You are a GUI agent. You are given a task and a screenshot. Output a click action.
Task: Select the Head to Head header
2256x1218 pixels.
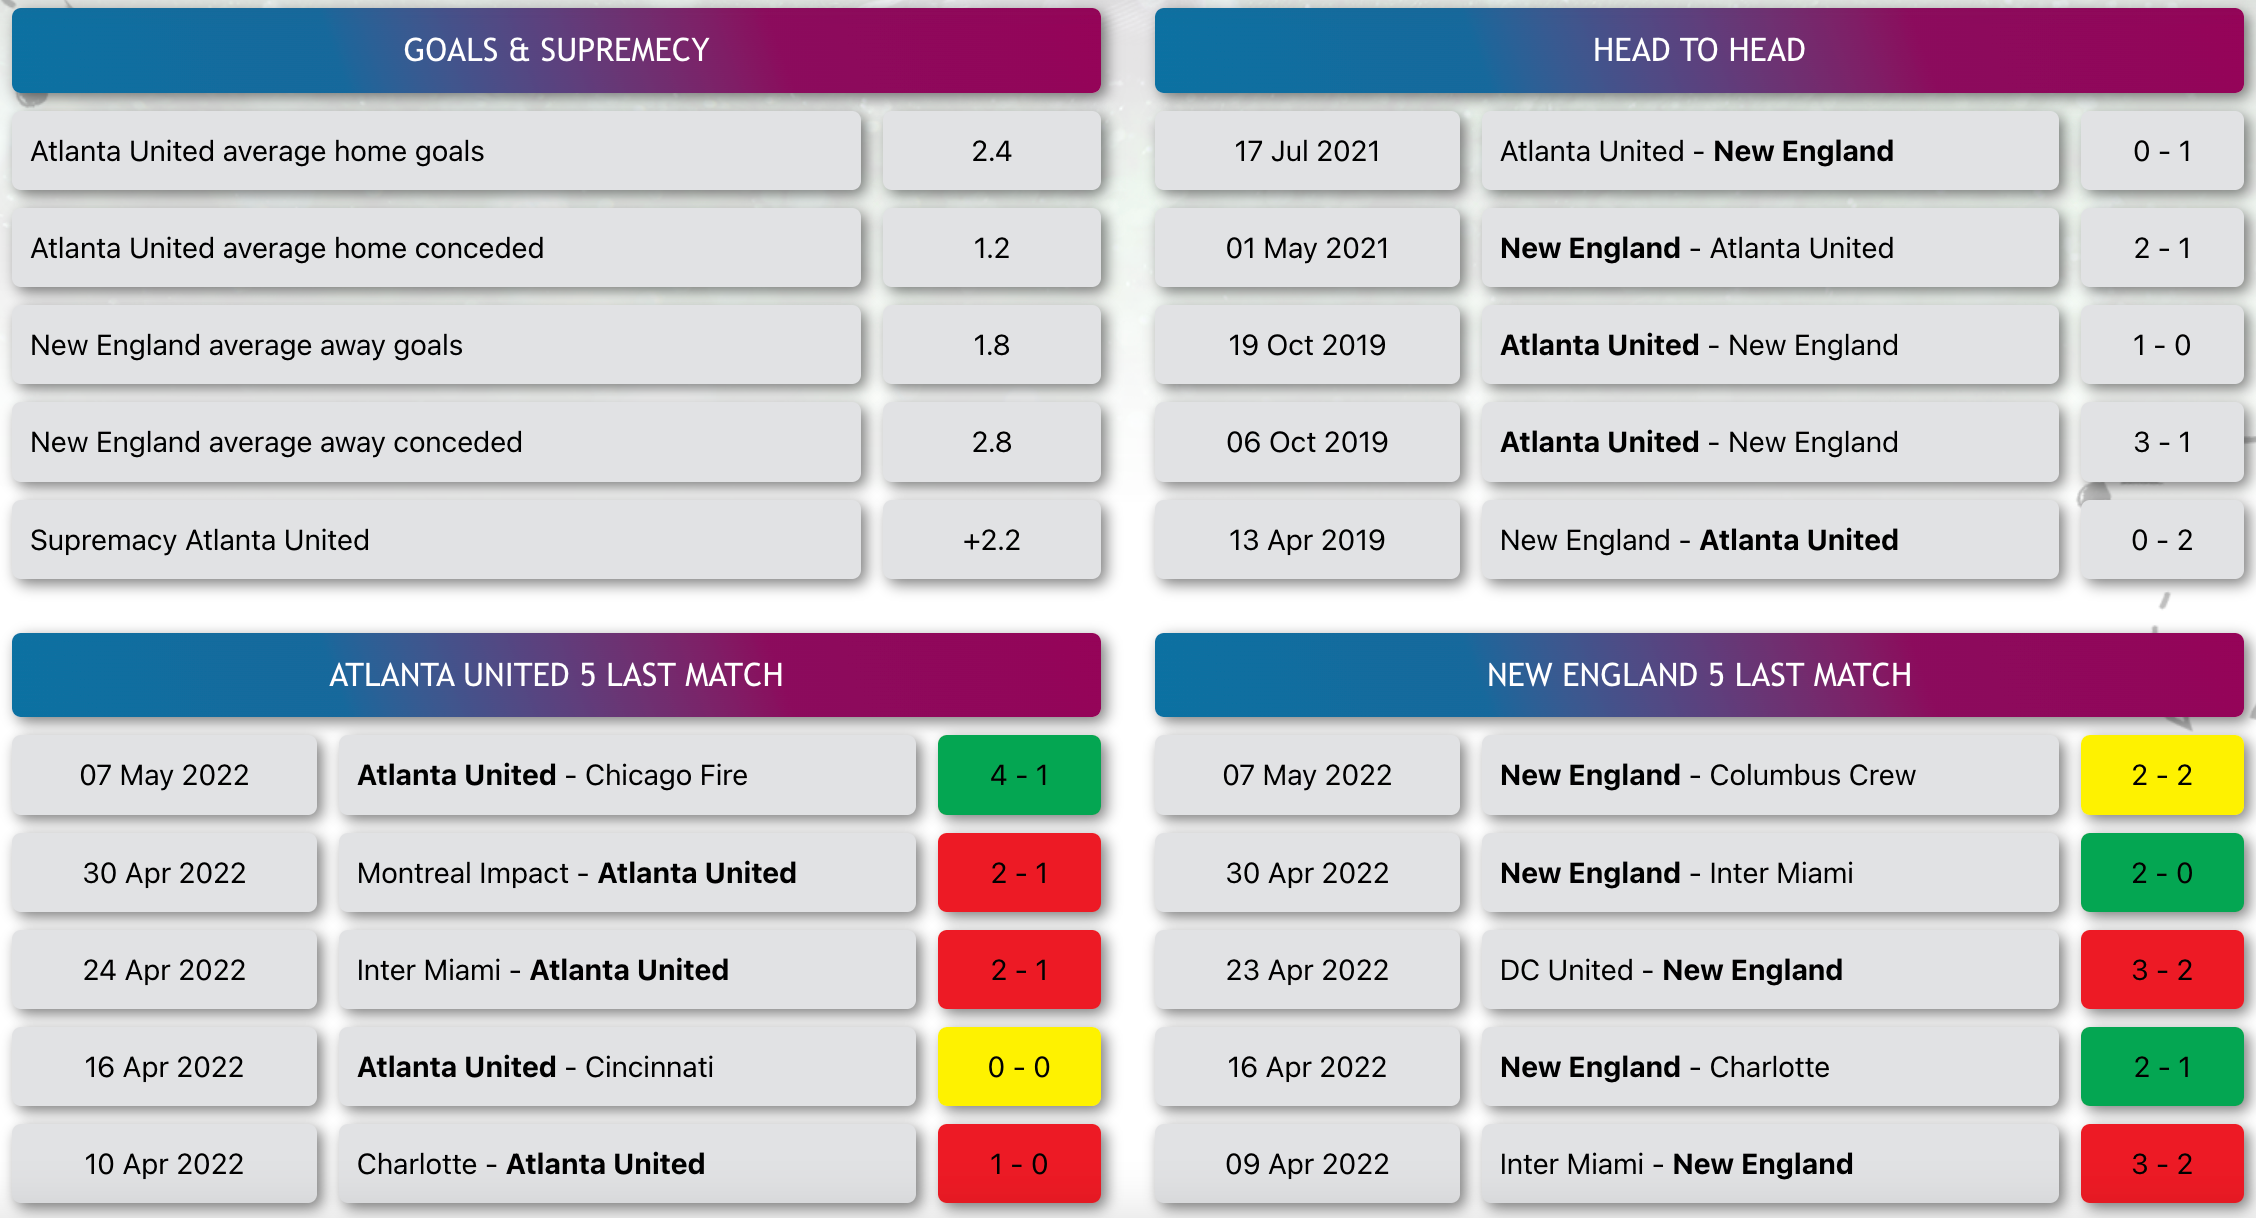click(x=1699, y=50)
